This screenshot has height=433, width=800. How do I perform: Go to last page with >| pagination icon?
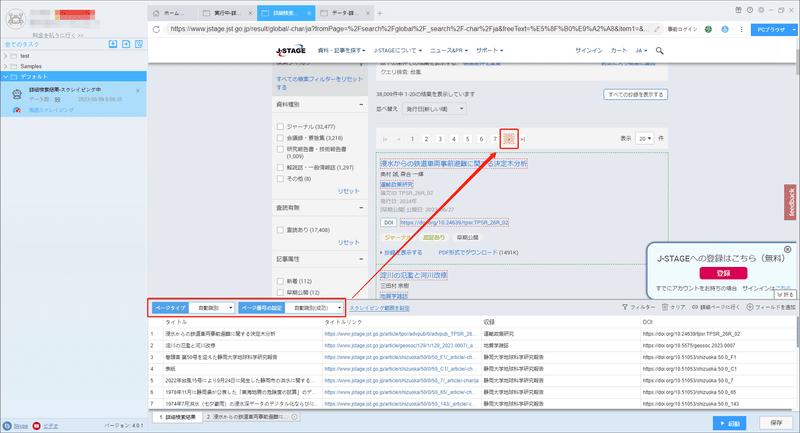coord(523,139)
